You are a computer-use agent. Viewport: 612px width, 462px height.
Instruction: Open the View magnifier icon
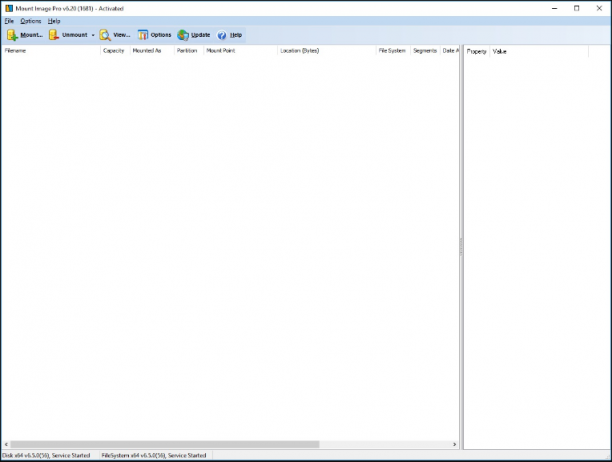coord(105,35)
